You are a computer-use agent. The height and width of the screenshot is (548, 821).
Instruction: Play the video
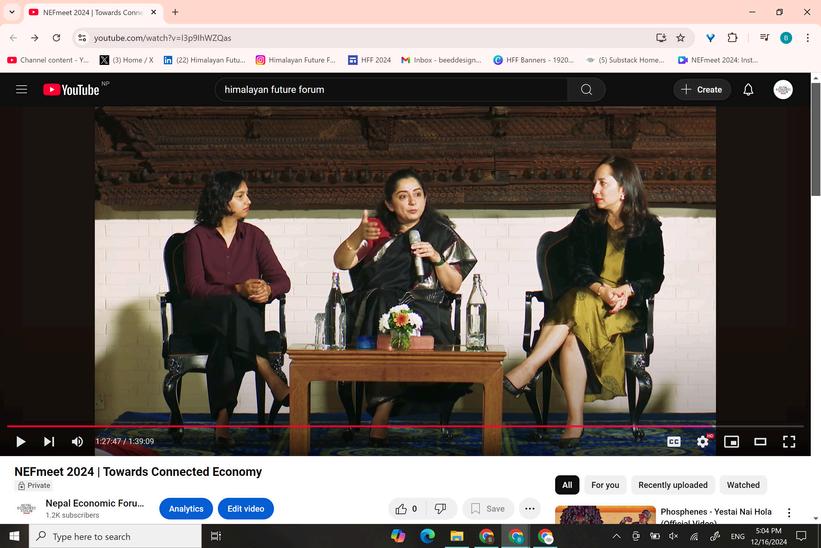(x=20, y=441)
